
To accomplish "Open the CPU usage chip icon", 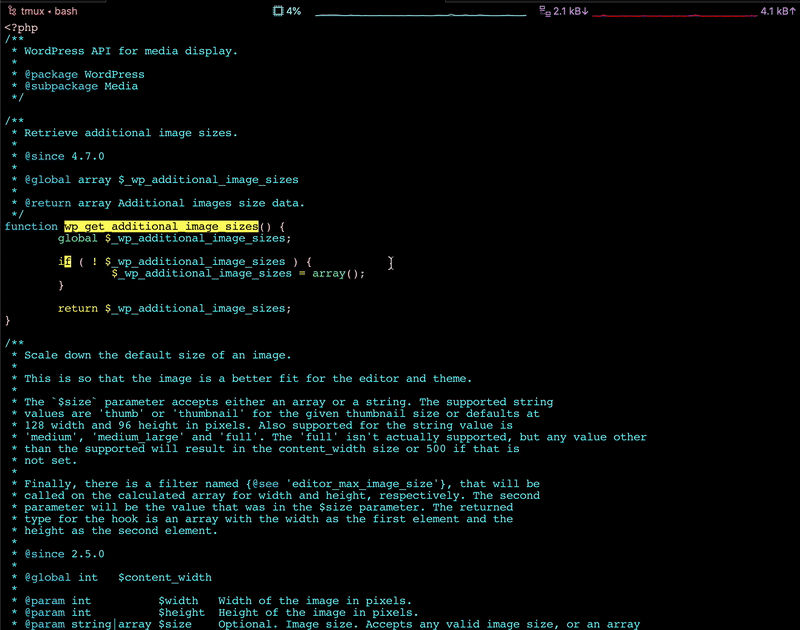I will coord(278,11).
